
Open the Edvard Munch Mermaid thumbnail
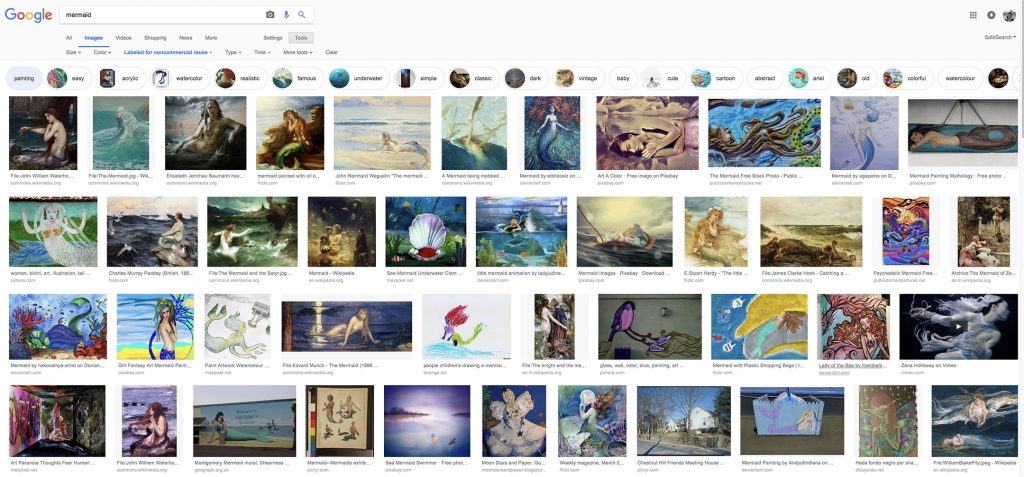coord(347,326)
